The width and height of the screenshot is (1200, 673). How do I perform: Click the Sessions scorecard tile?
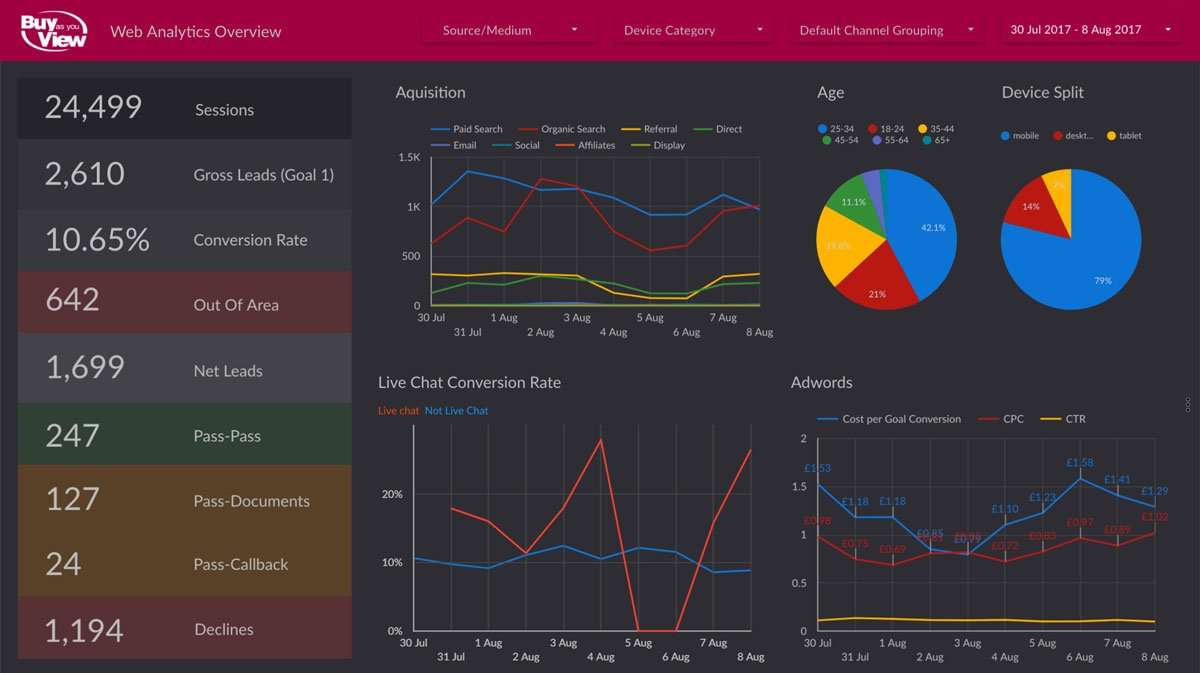point(184,109)
